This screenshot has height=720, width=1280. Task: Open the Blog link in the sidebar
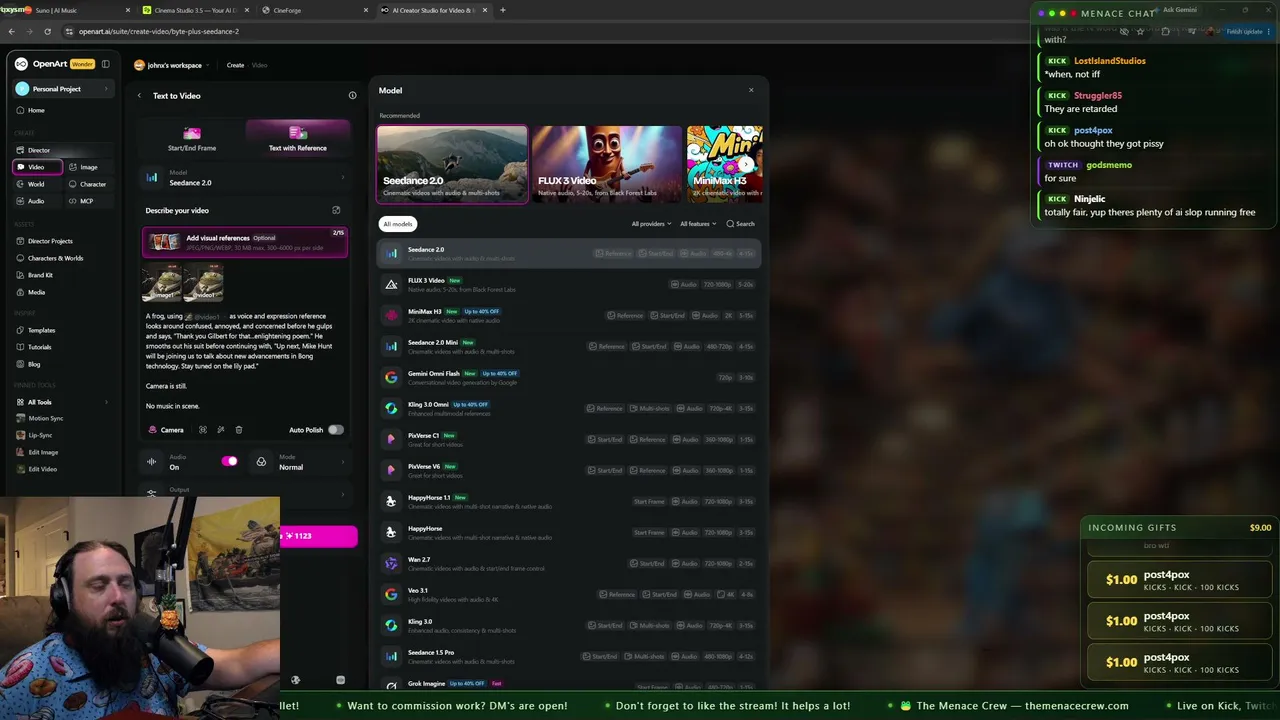click(x=34, y=364)
